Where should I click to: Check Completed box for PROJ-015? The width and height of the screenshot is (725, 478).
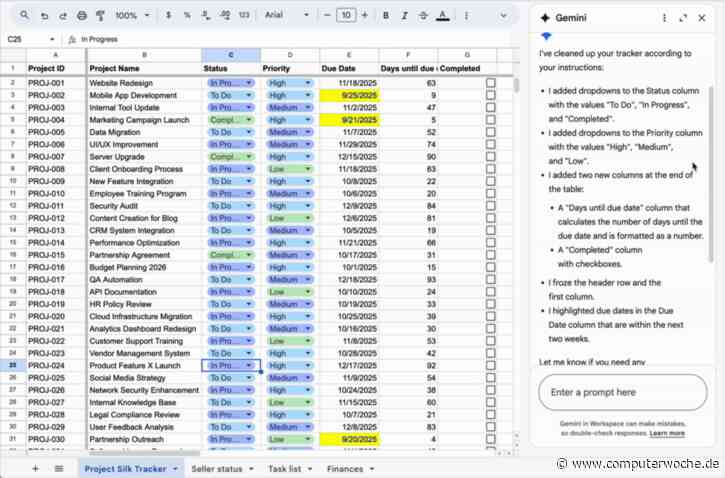pyautogui.click(x=491, y=255)
